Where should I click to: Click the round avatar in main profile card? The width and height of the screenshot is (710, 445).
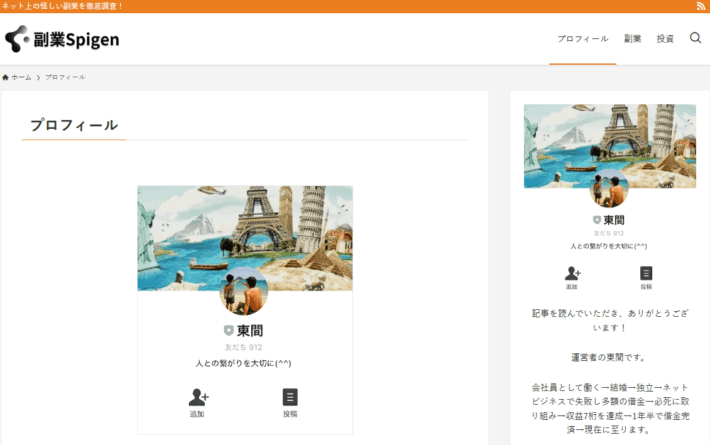[x=244, y=291]
